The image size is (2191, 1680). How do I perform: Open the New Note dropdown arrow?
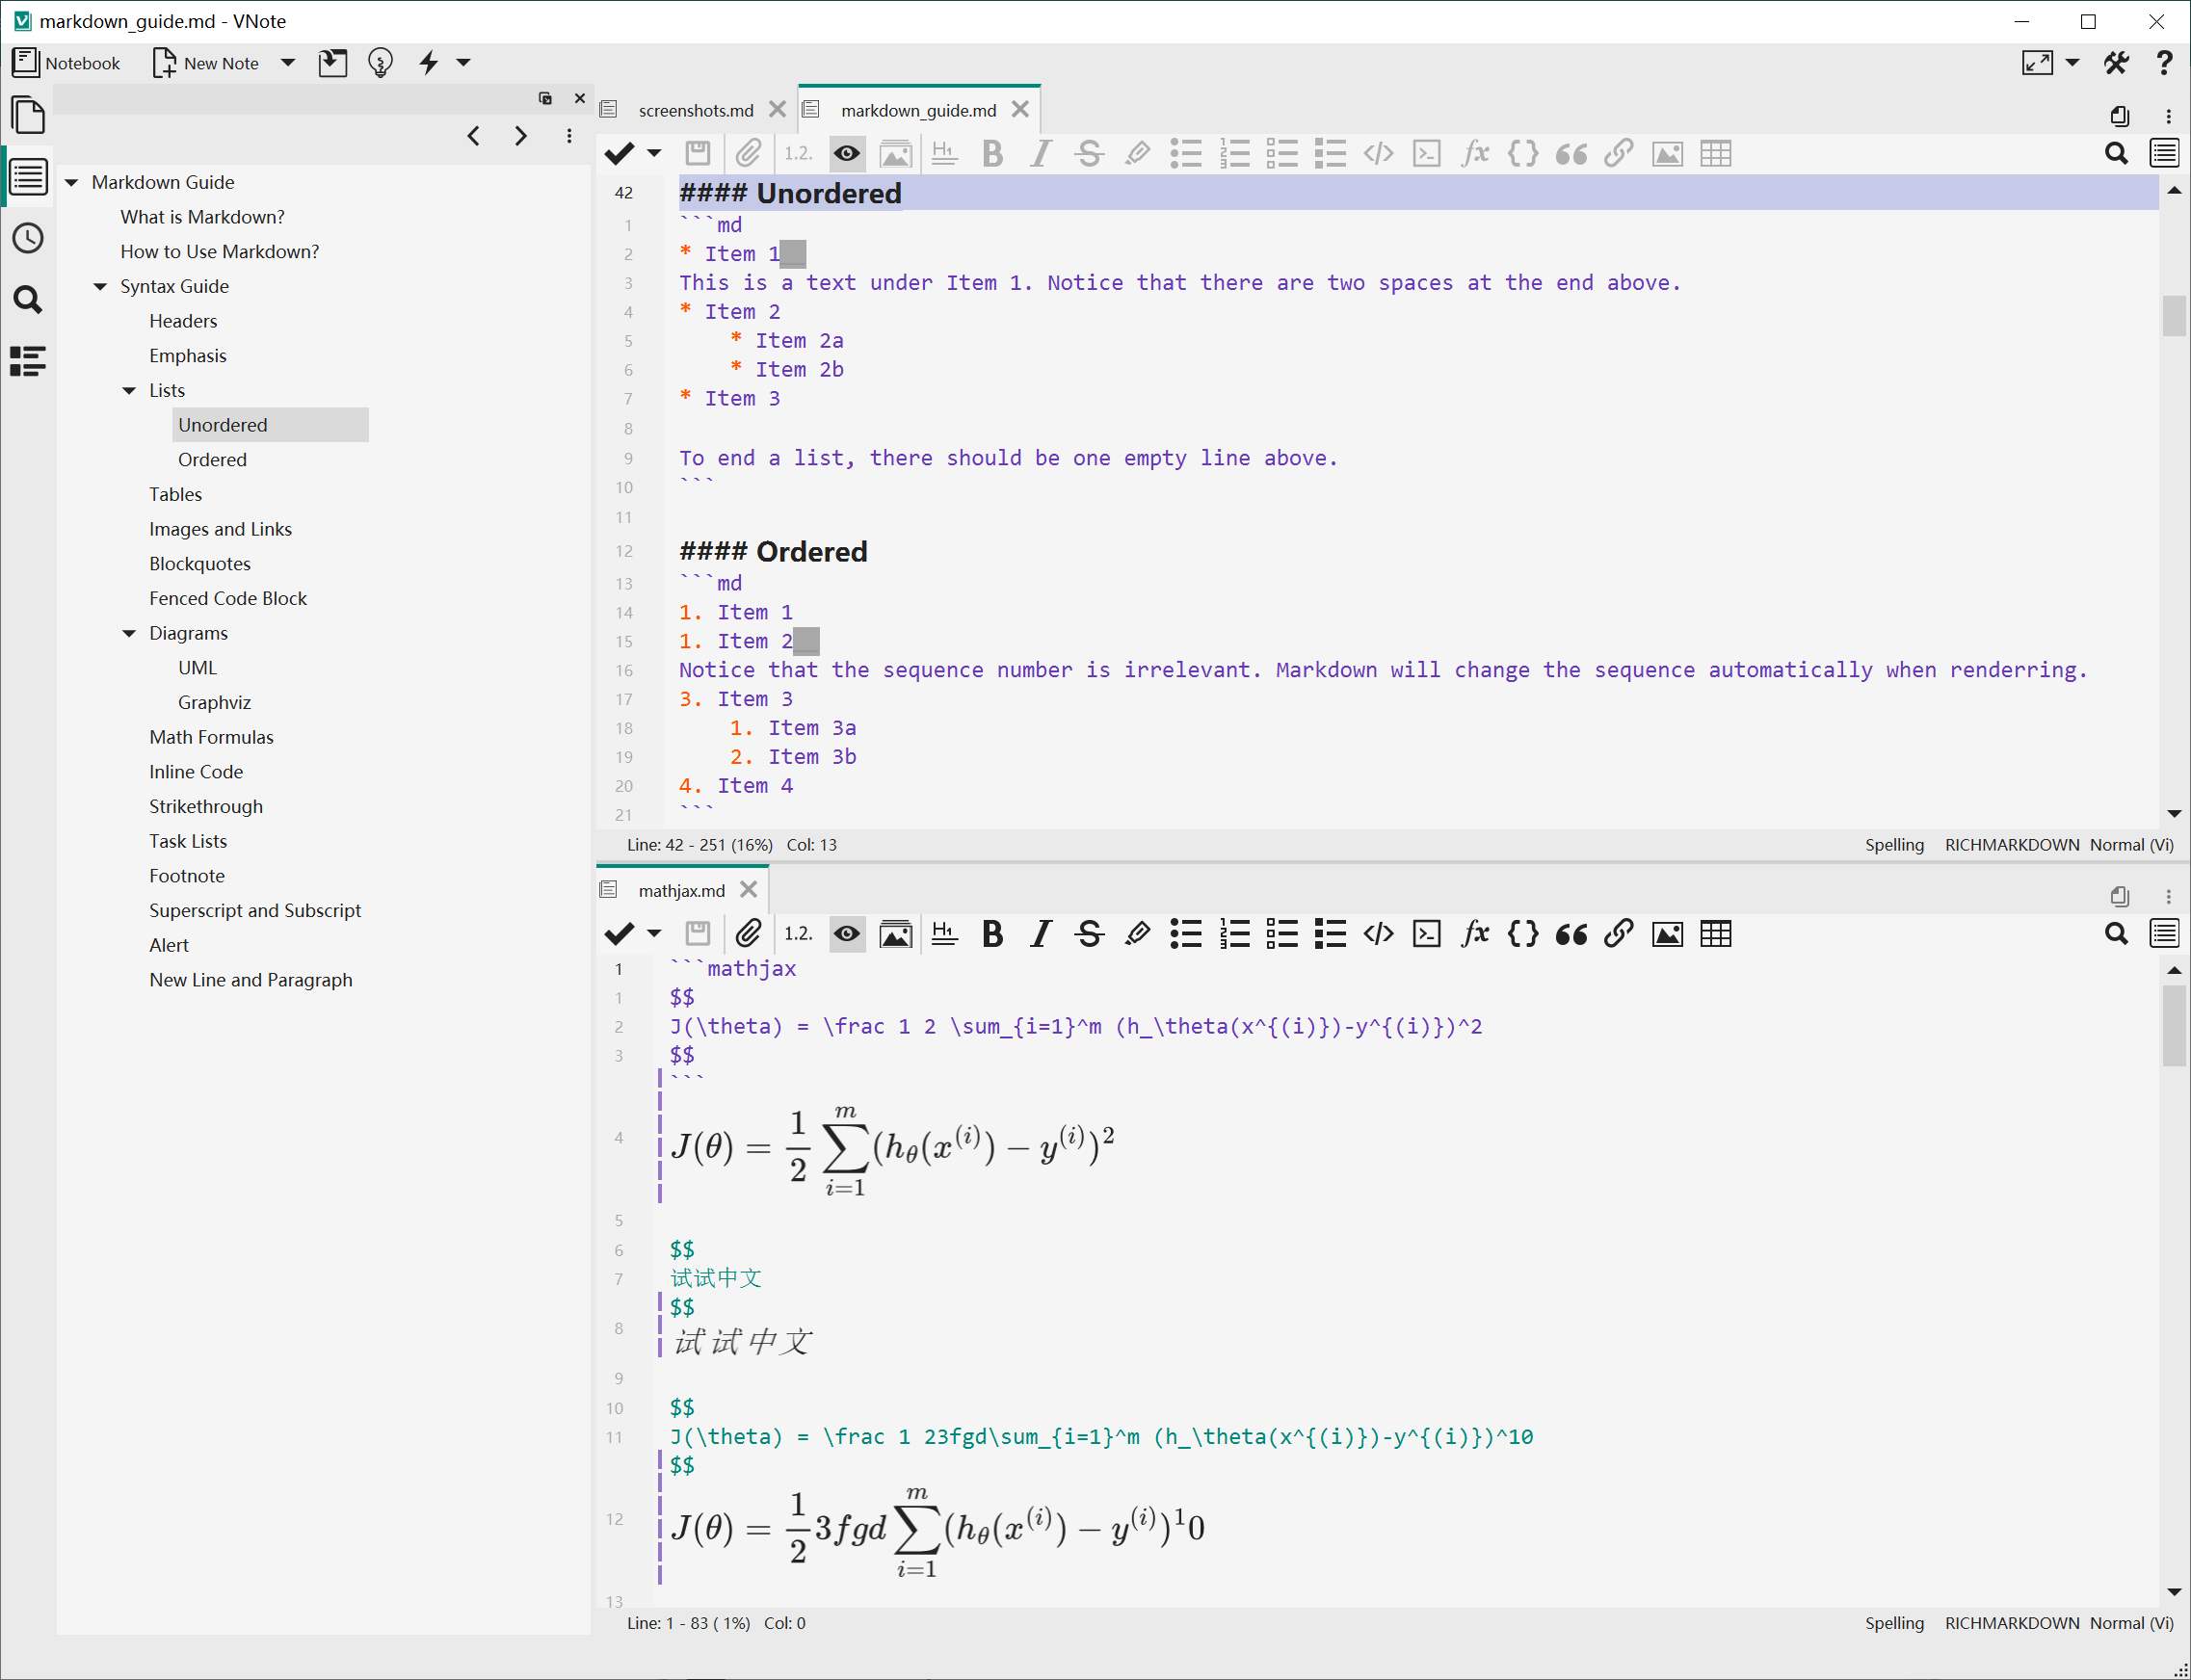pos(288,62)
